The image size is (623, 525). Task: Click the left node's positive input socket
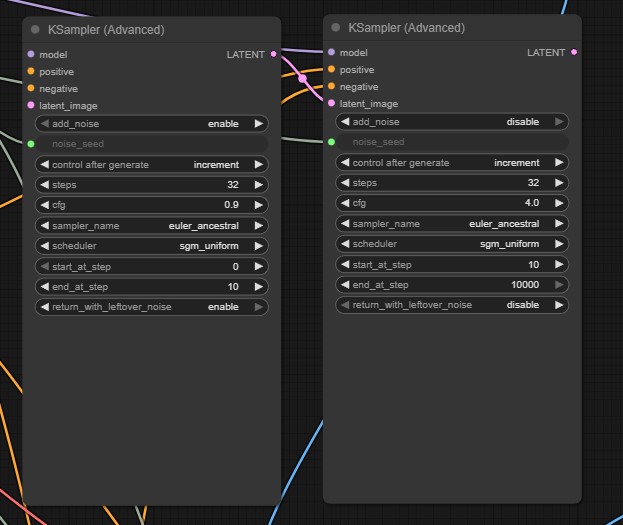click(31, 71)
